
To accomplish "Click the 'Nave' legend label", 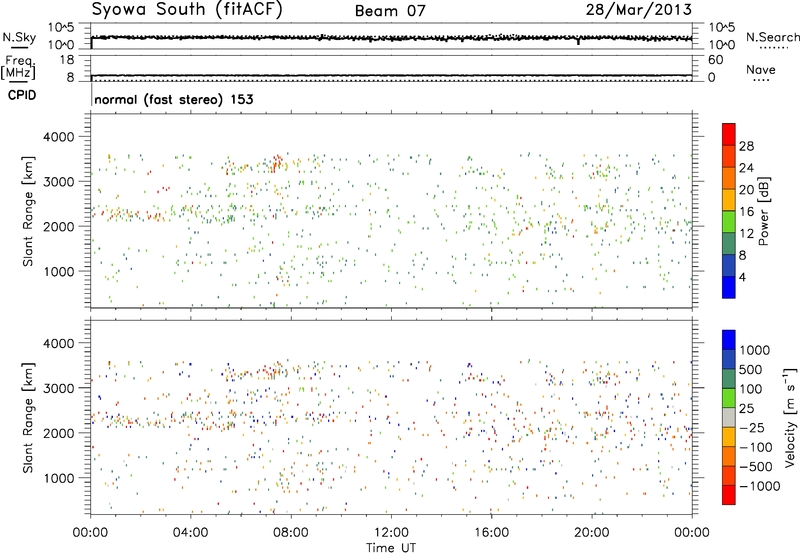I will tap(761, 70).
